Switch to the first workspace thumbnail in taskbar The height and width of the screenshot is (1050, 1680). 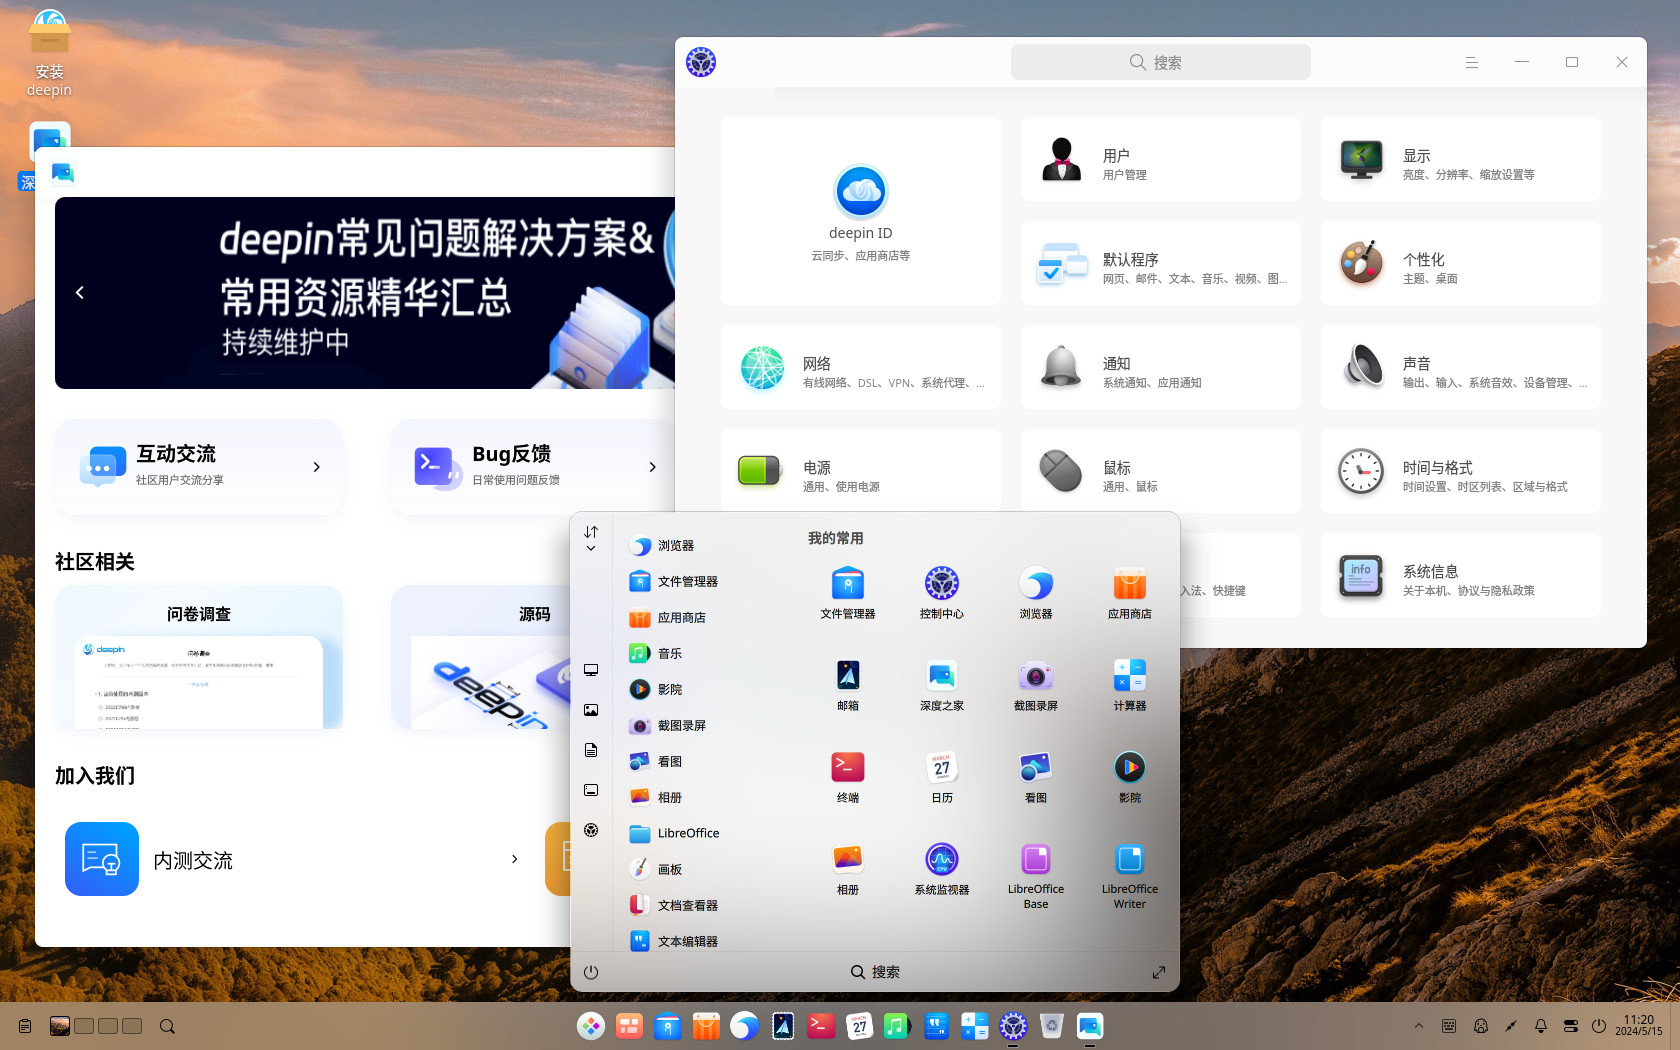tap(60, 1026)
